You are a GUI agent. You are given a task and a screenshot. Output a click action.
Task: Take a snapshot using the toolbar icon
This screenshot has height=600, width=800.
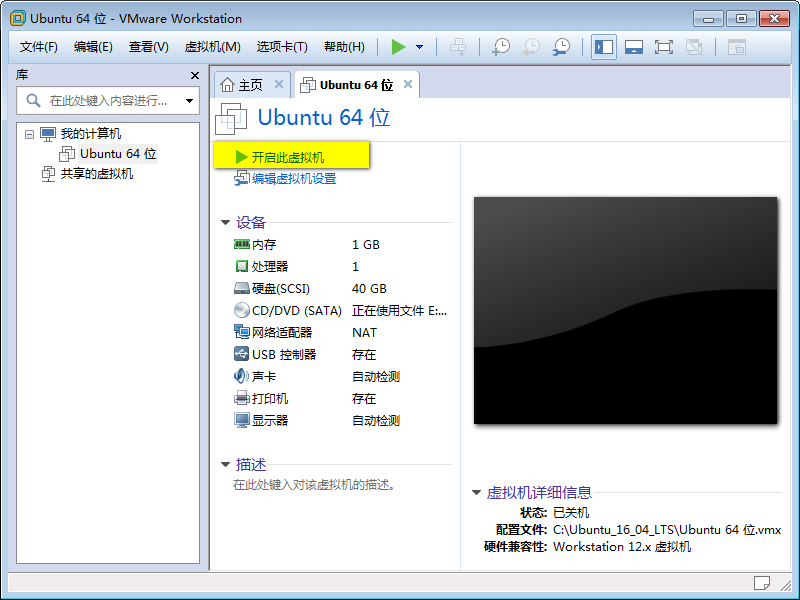(503, 47)
